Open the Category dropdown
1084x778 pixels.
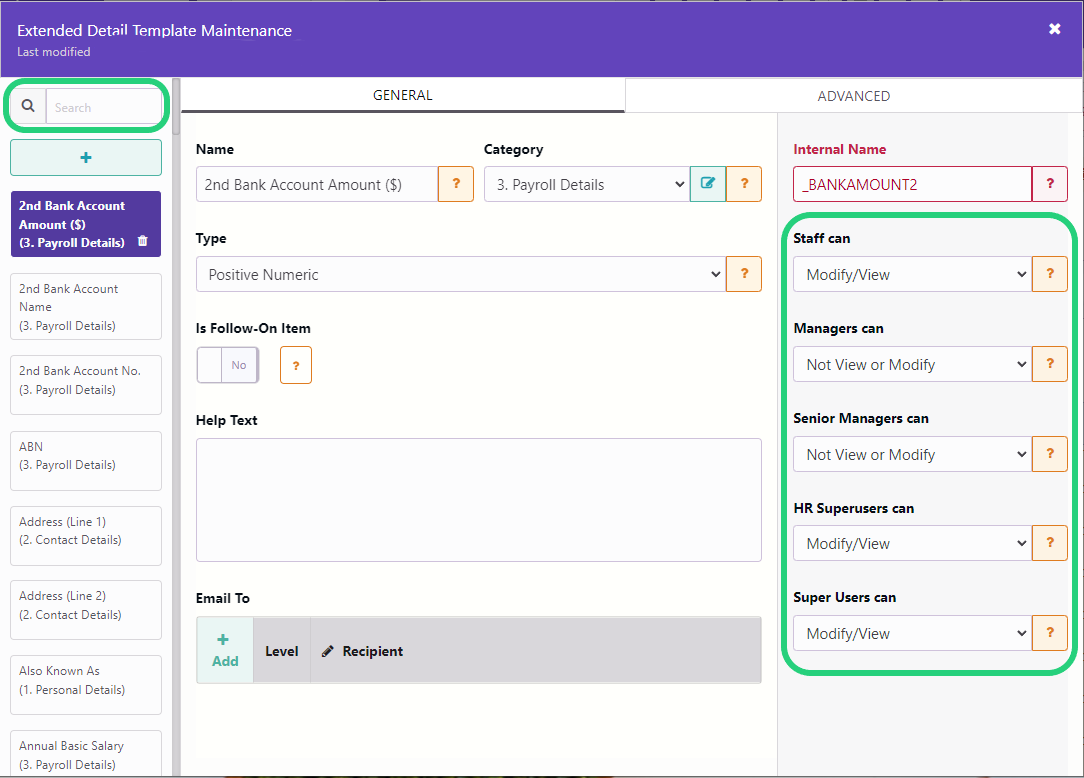tap(586, 184)
